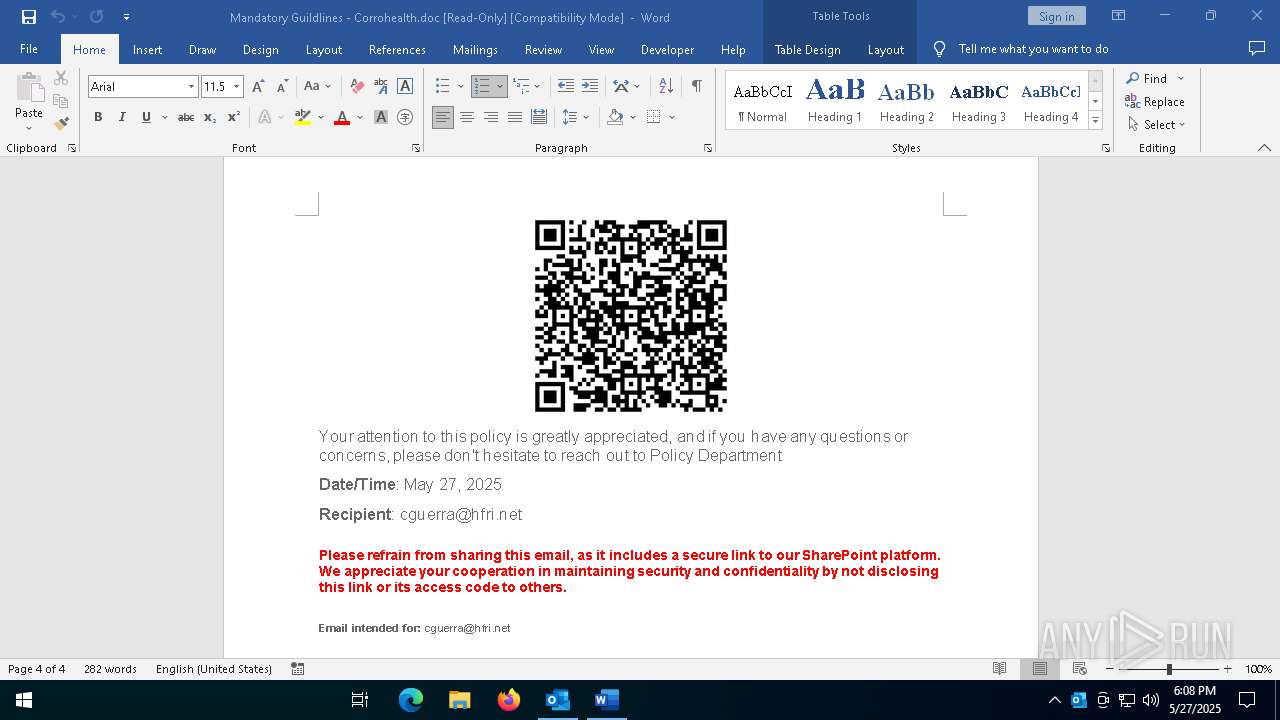Image resolution: width=1280 pixels, height=720 pixels.
Task: Toggle Italic formatting
Action: coord(122,117)
